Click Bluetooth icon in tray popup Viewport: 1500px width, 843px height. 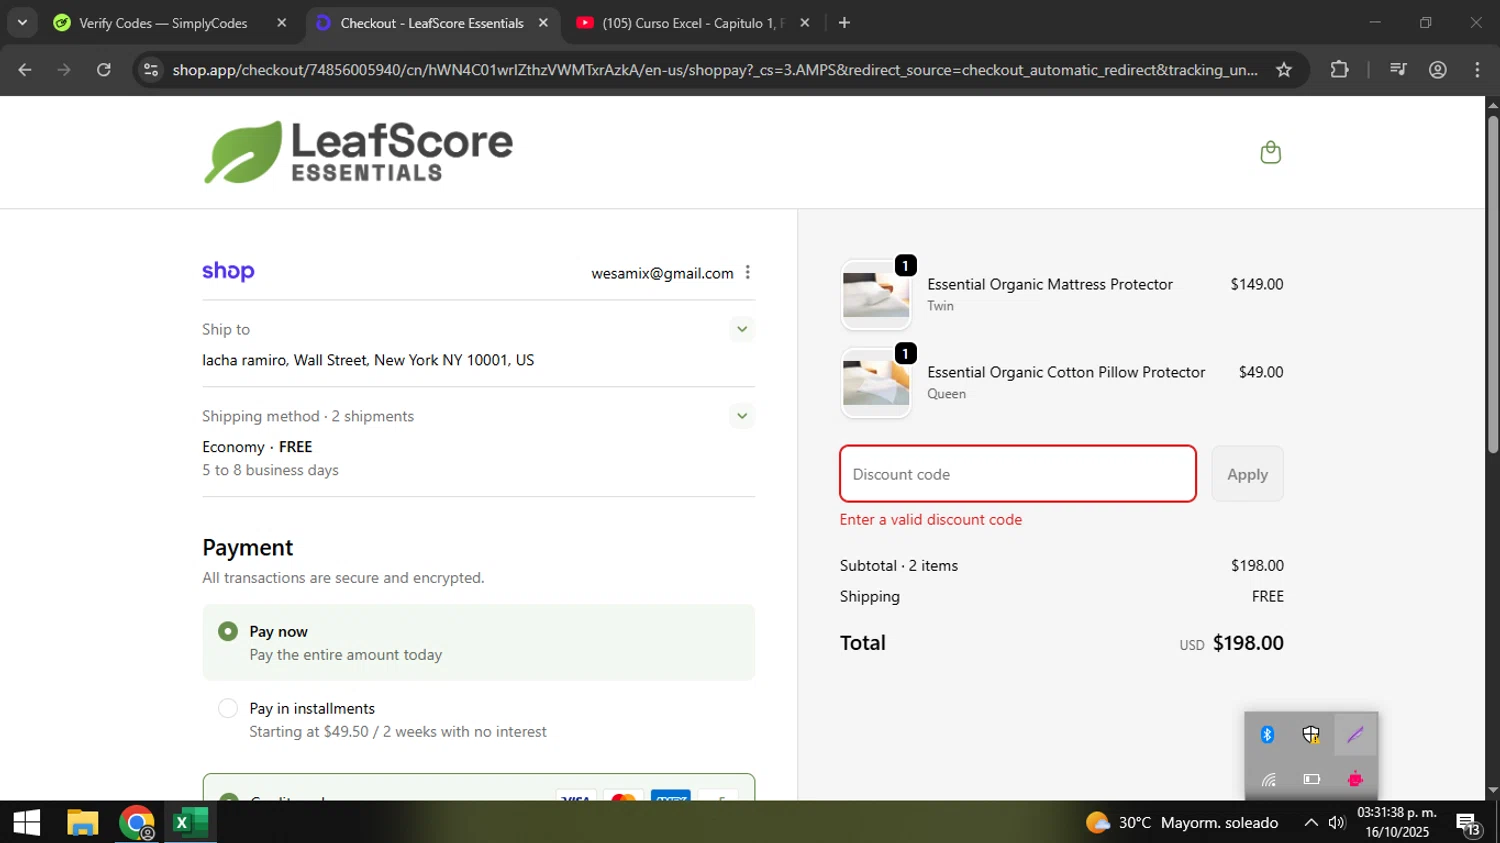click(1267, 735)
